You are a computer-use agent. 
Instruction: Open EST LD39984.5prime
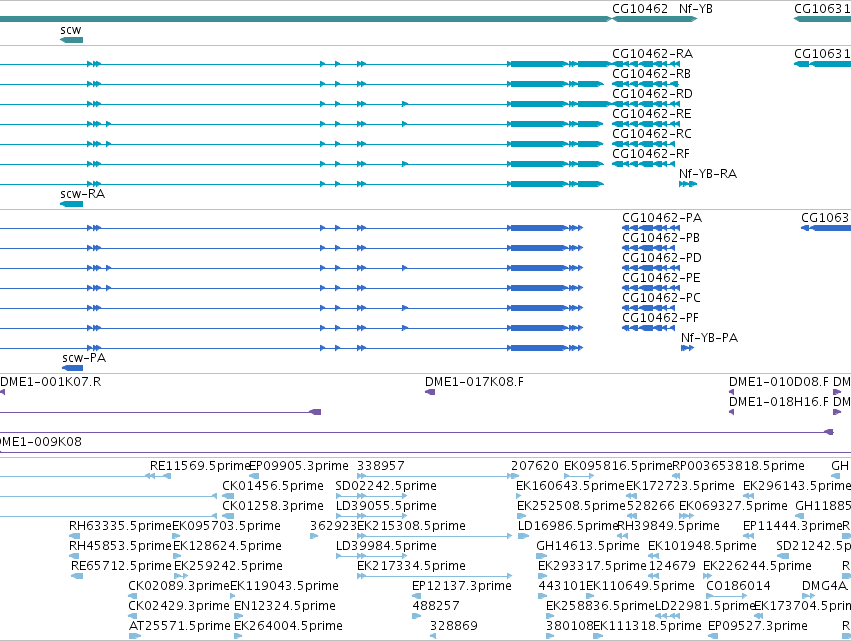386,547
